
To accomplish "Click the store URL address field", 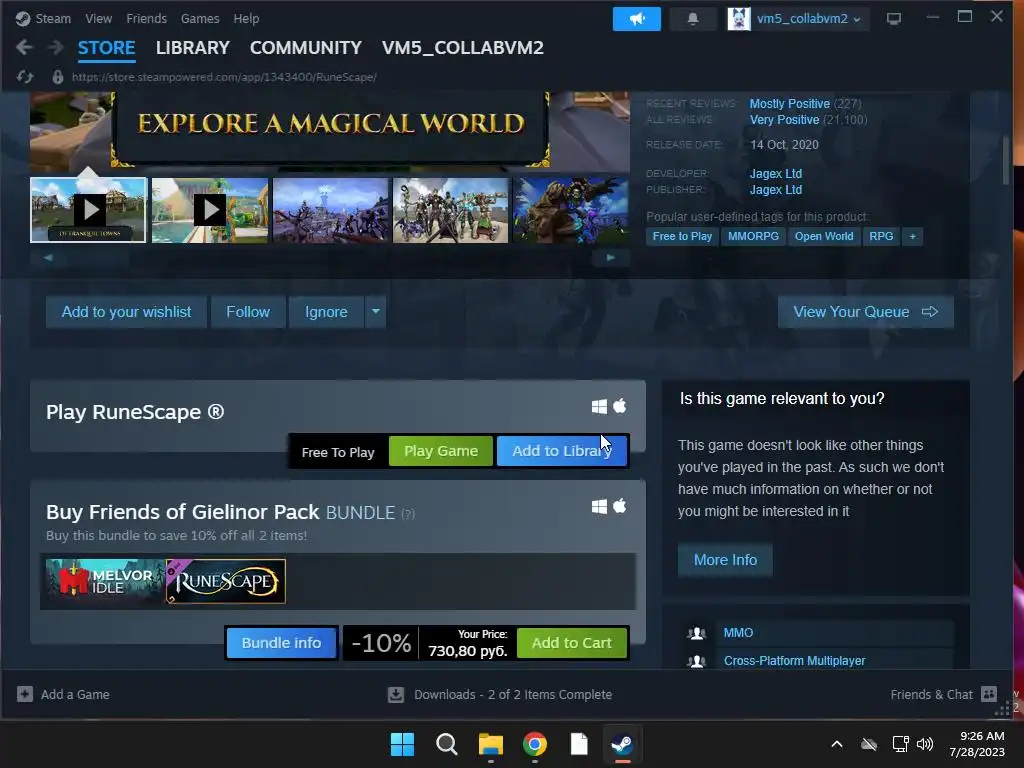I will 224,77.
